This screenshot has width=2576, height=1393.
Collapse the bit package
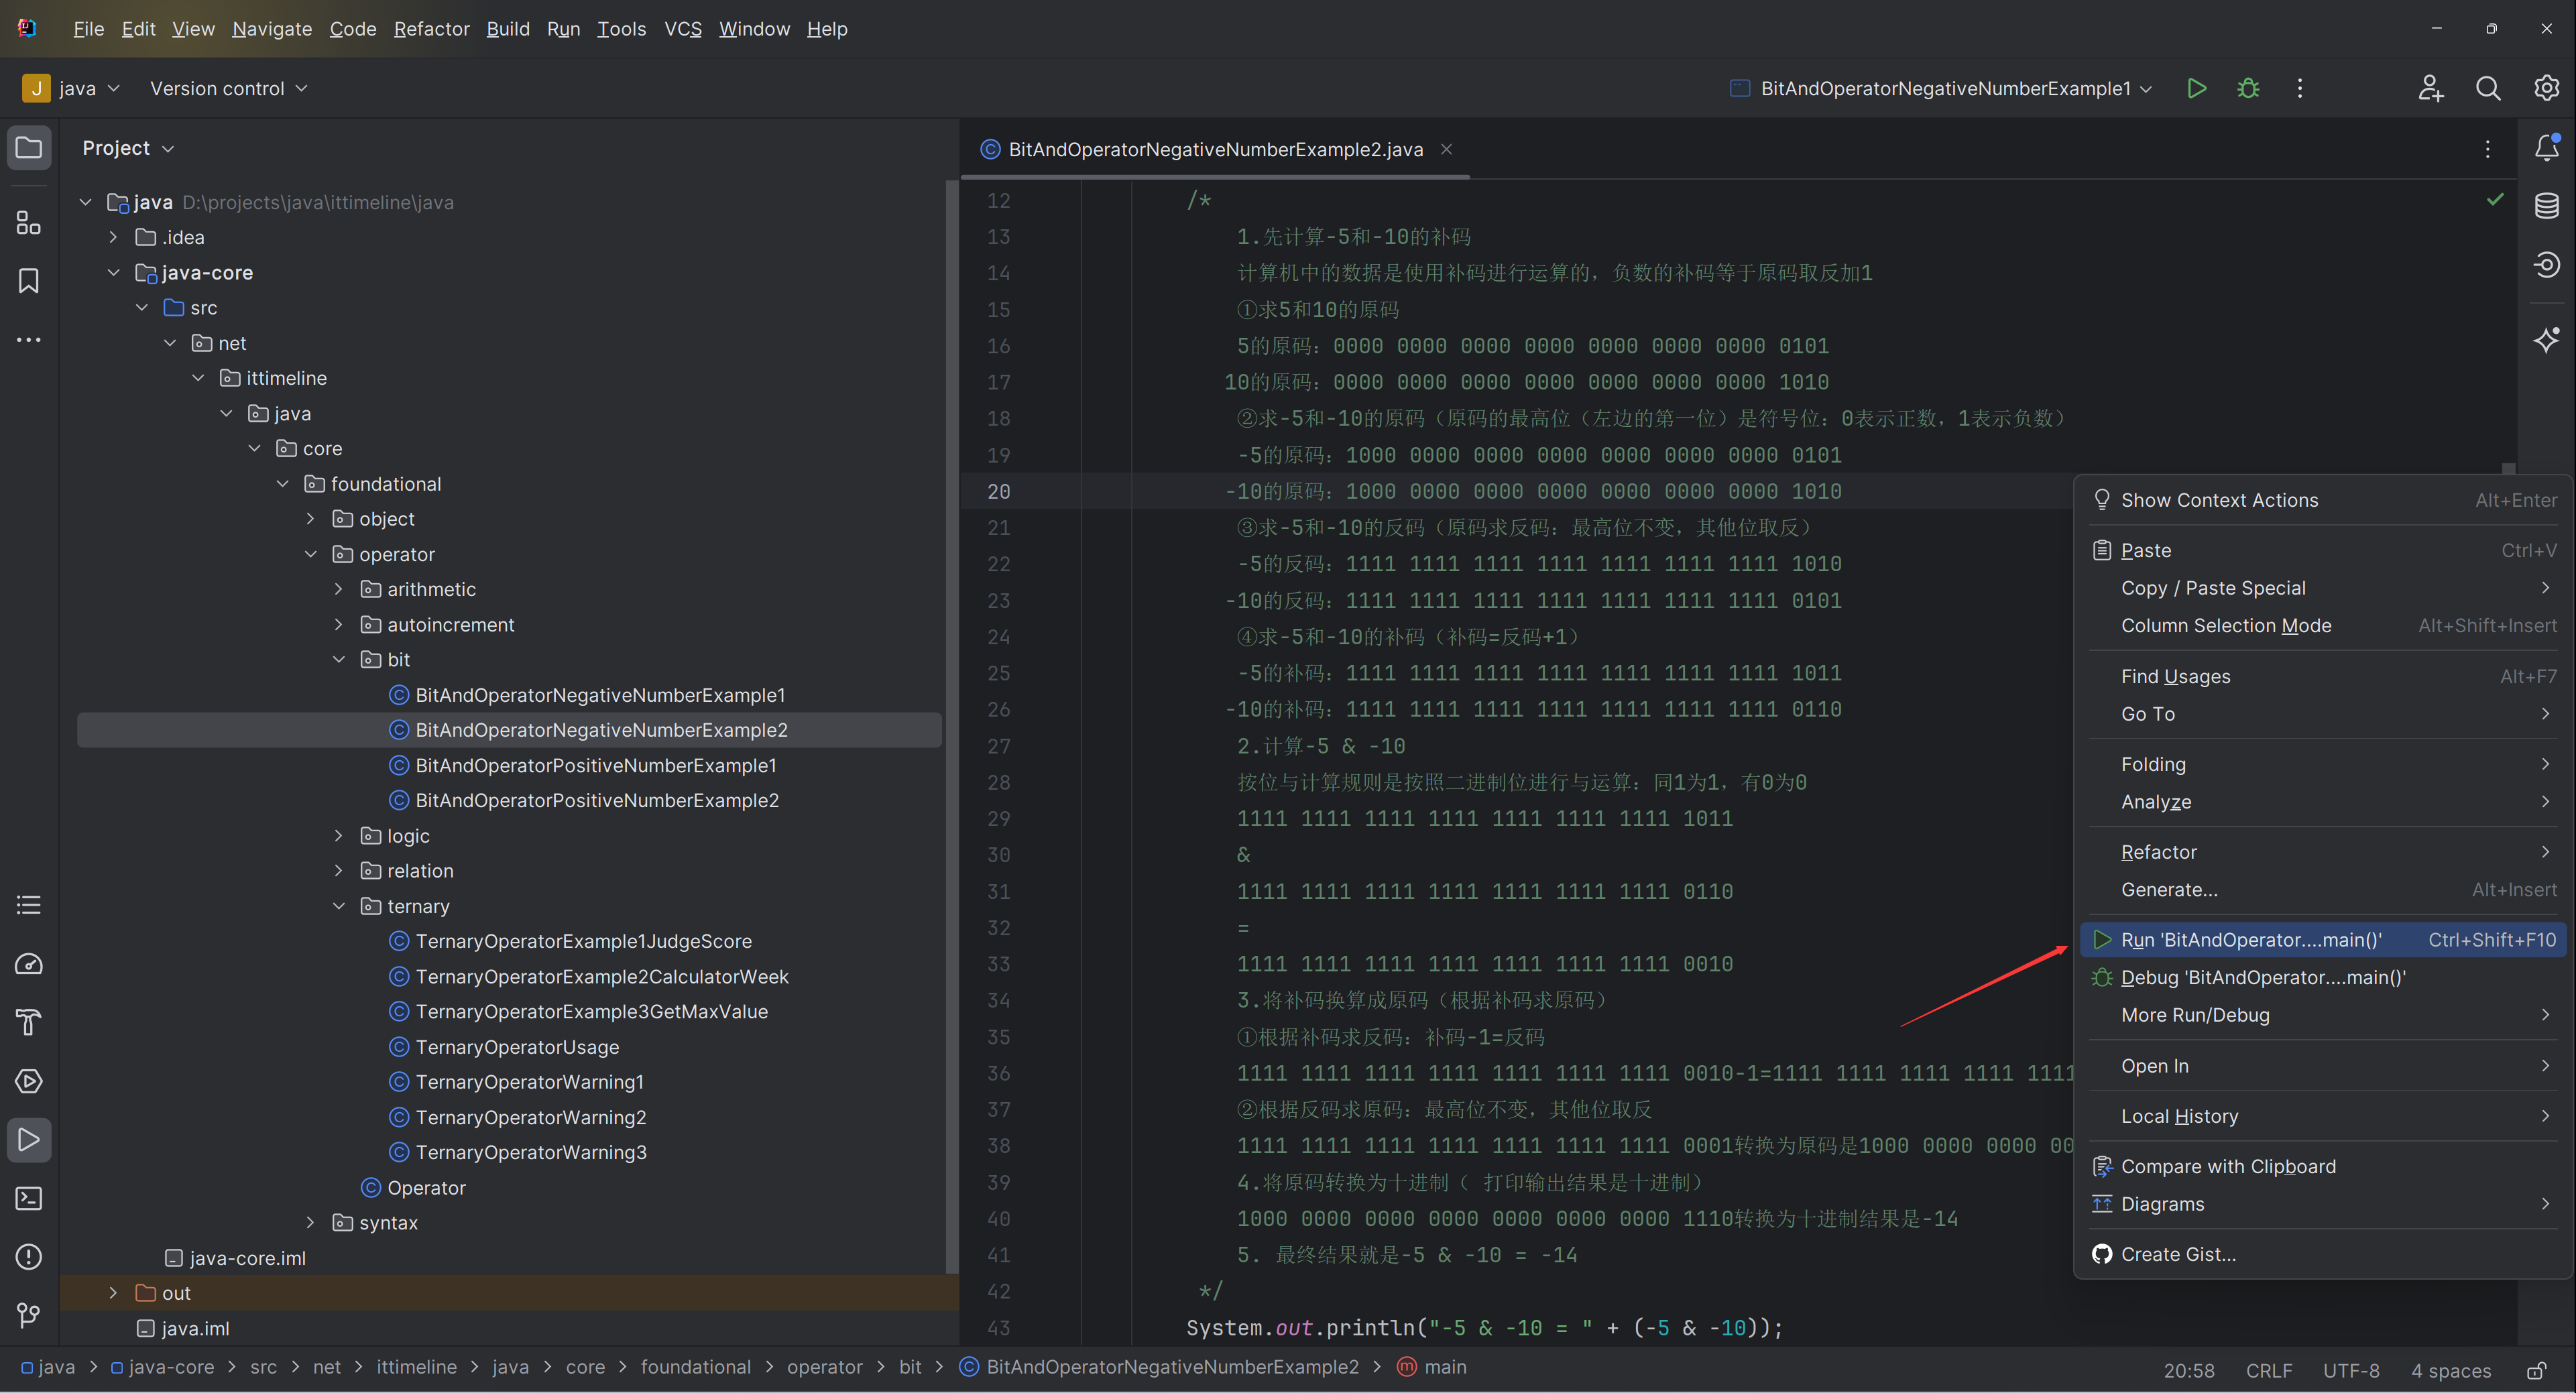click(x=338, y=659)
